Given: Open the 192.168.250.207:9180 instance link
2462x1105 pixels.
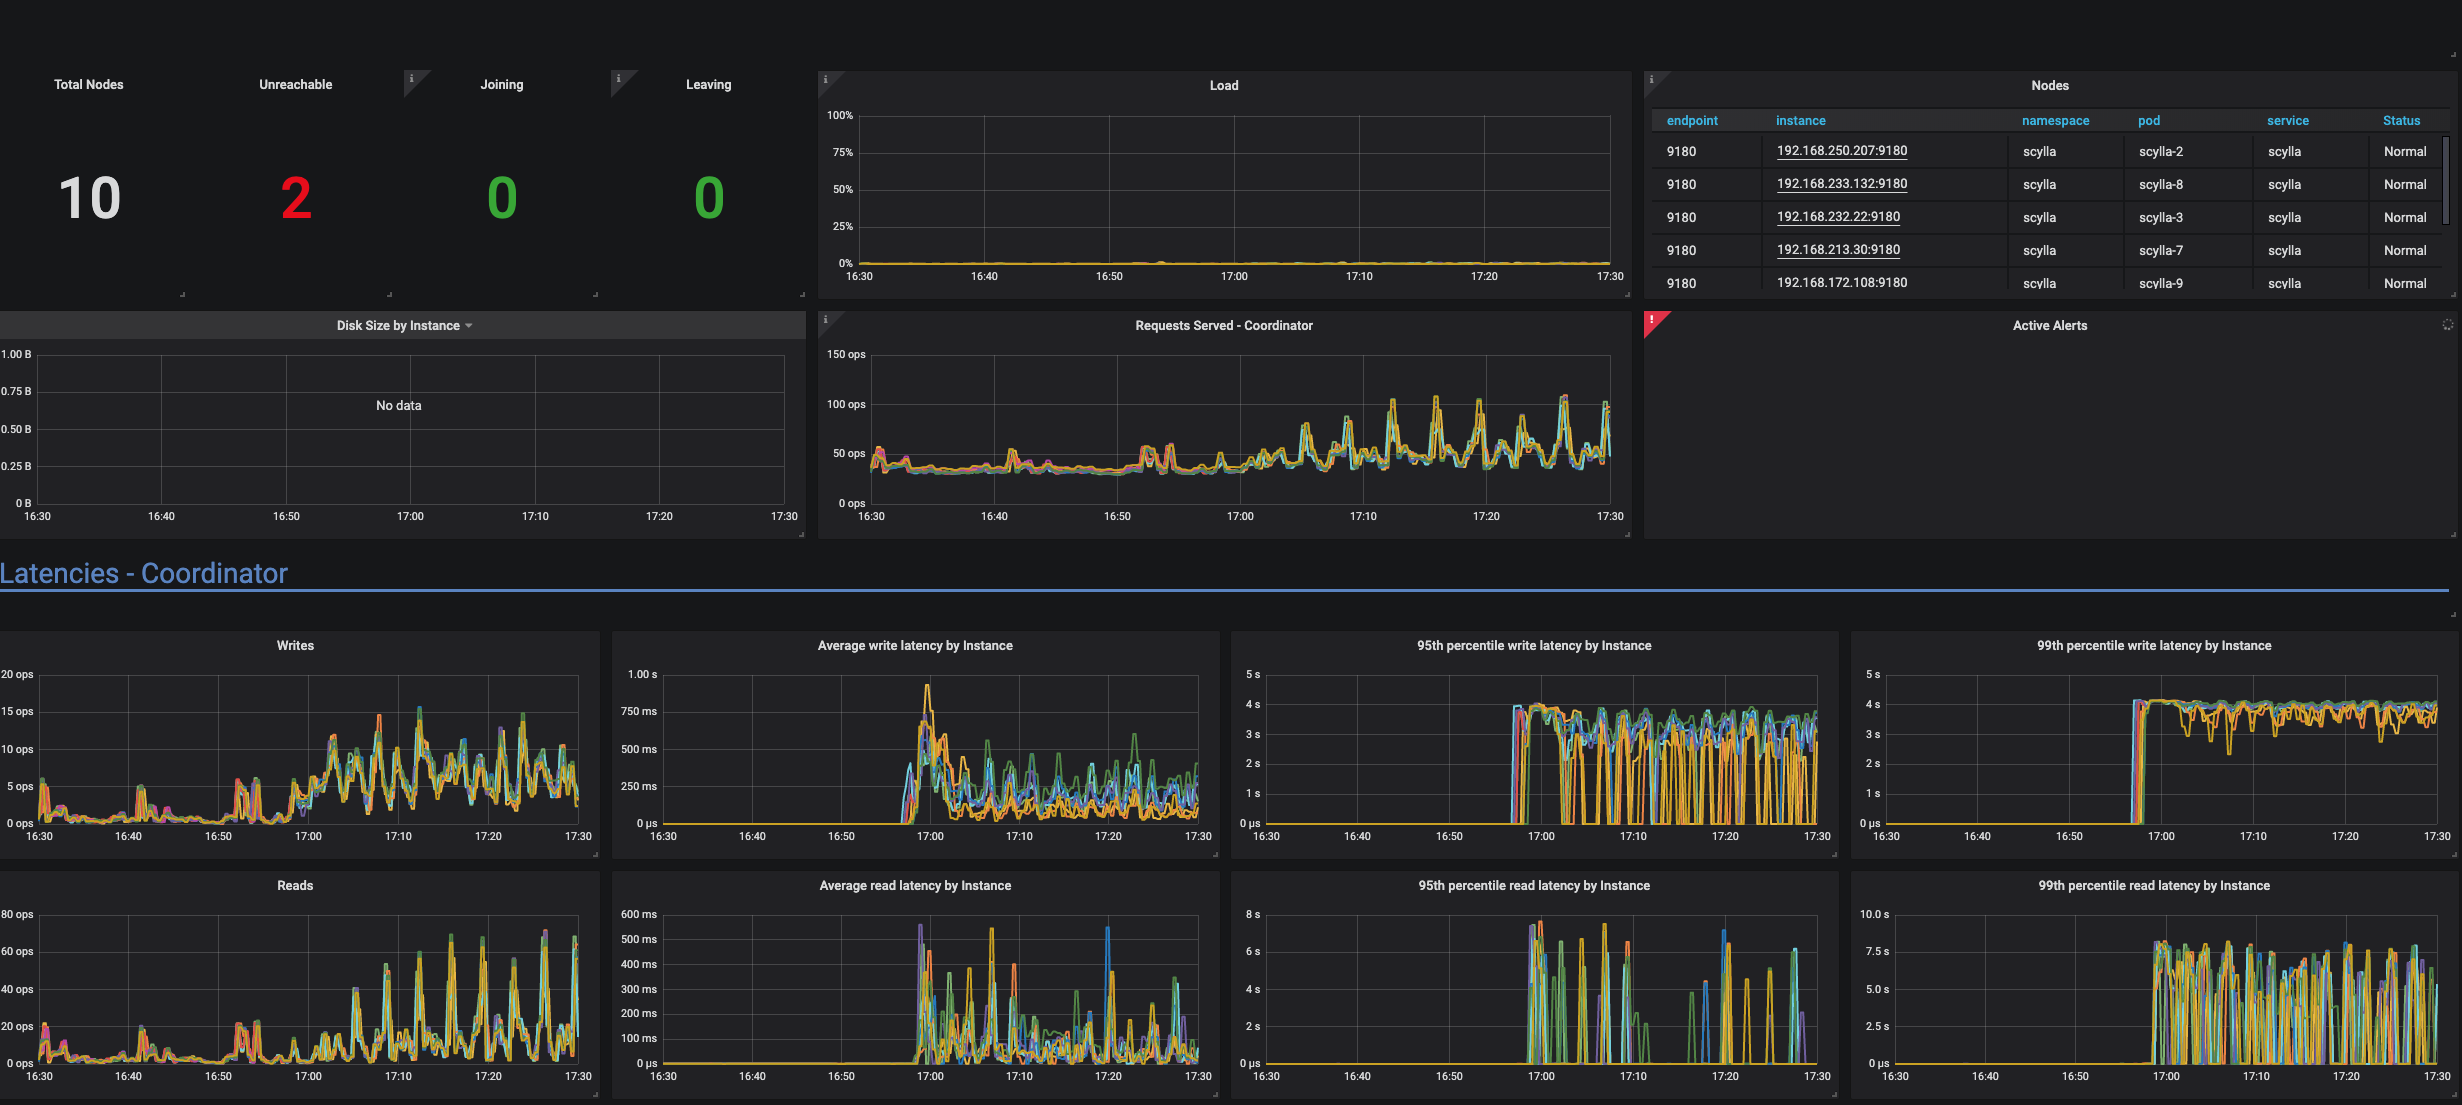Looking at the screenshot, I should pos(1841,150).
